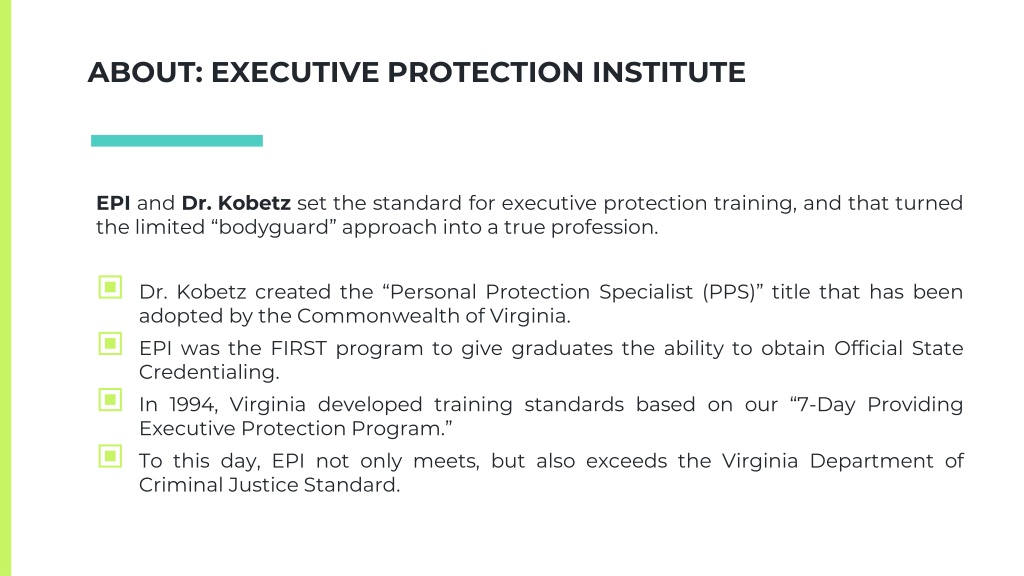The height and width of the screenshot is (576, 1024).
Task: Select the "(PPS)" abbreviation text
Action: point(733,292)
